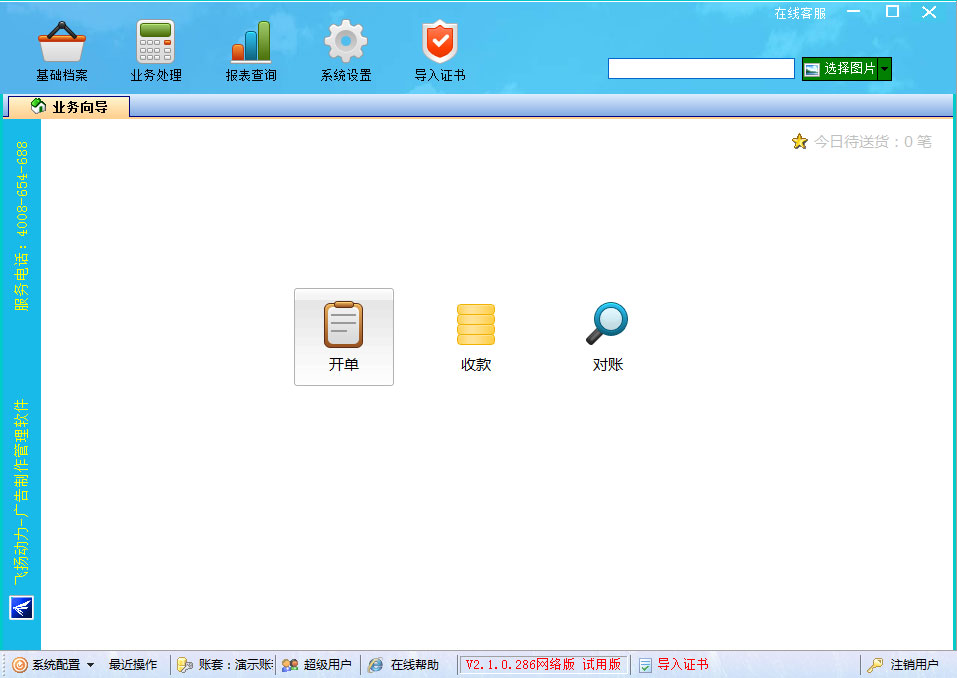The width and height of the screenshot is (957, 678).
Task: Click the 导入证书 shield icon in toolbar
Action: tap(440, 44)
